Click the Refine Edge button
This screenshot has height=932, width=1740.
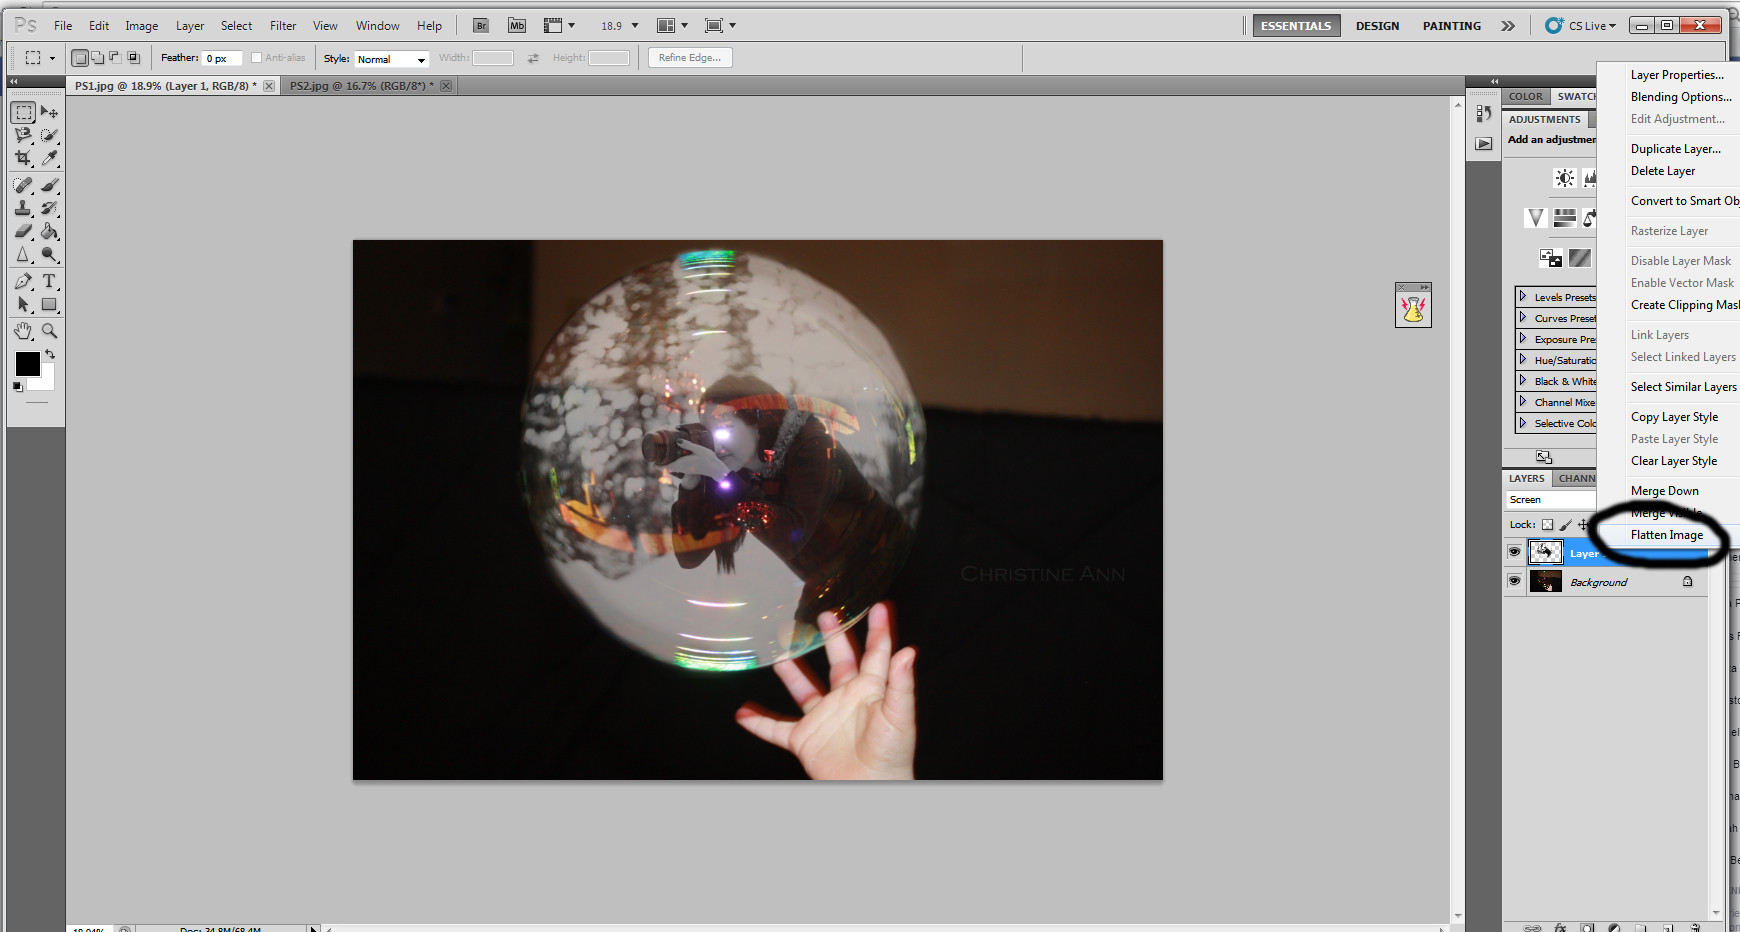pyautogui.click(x=690, y=58)
